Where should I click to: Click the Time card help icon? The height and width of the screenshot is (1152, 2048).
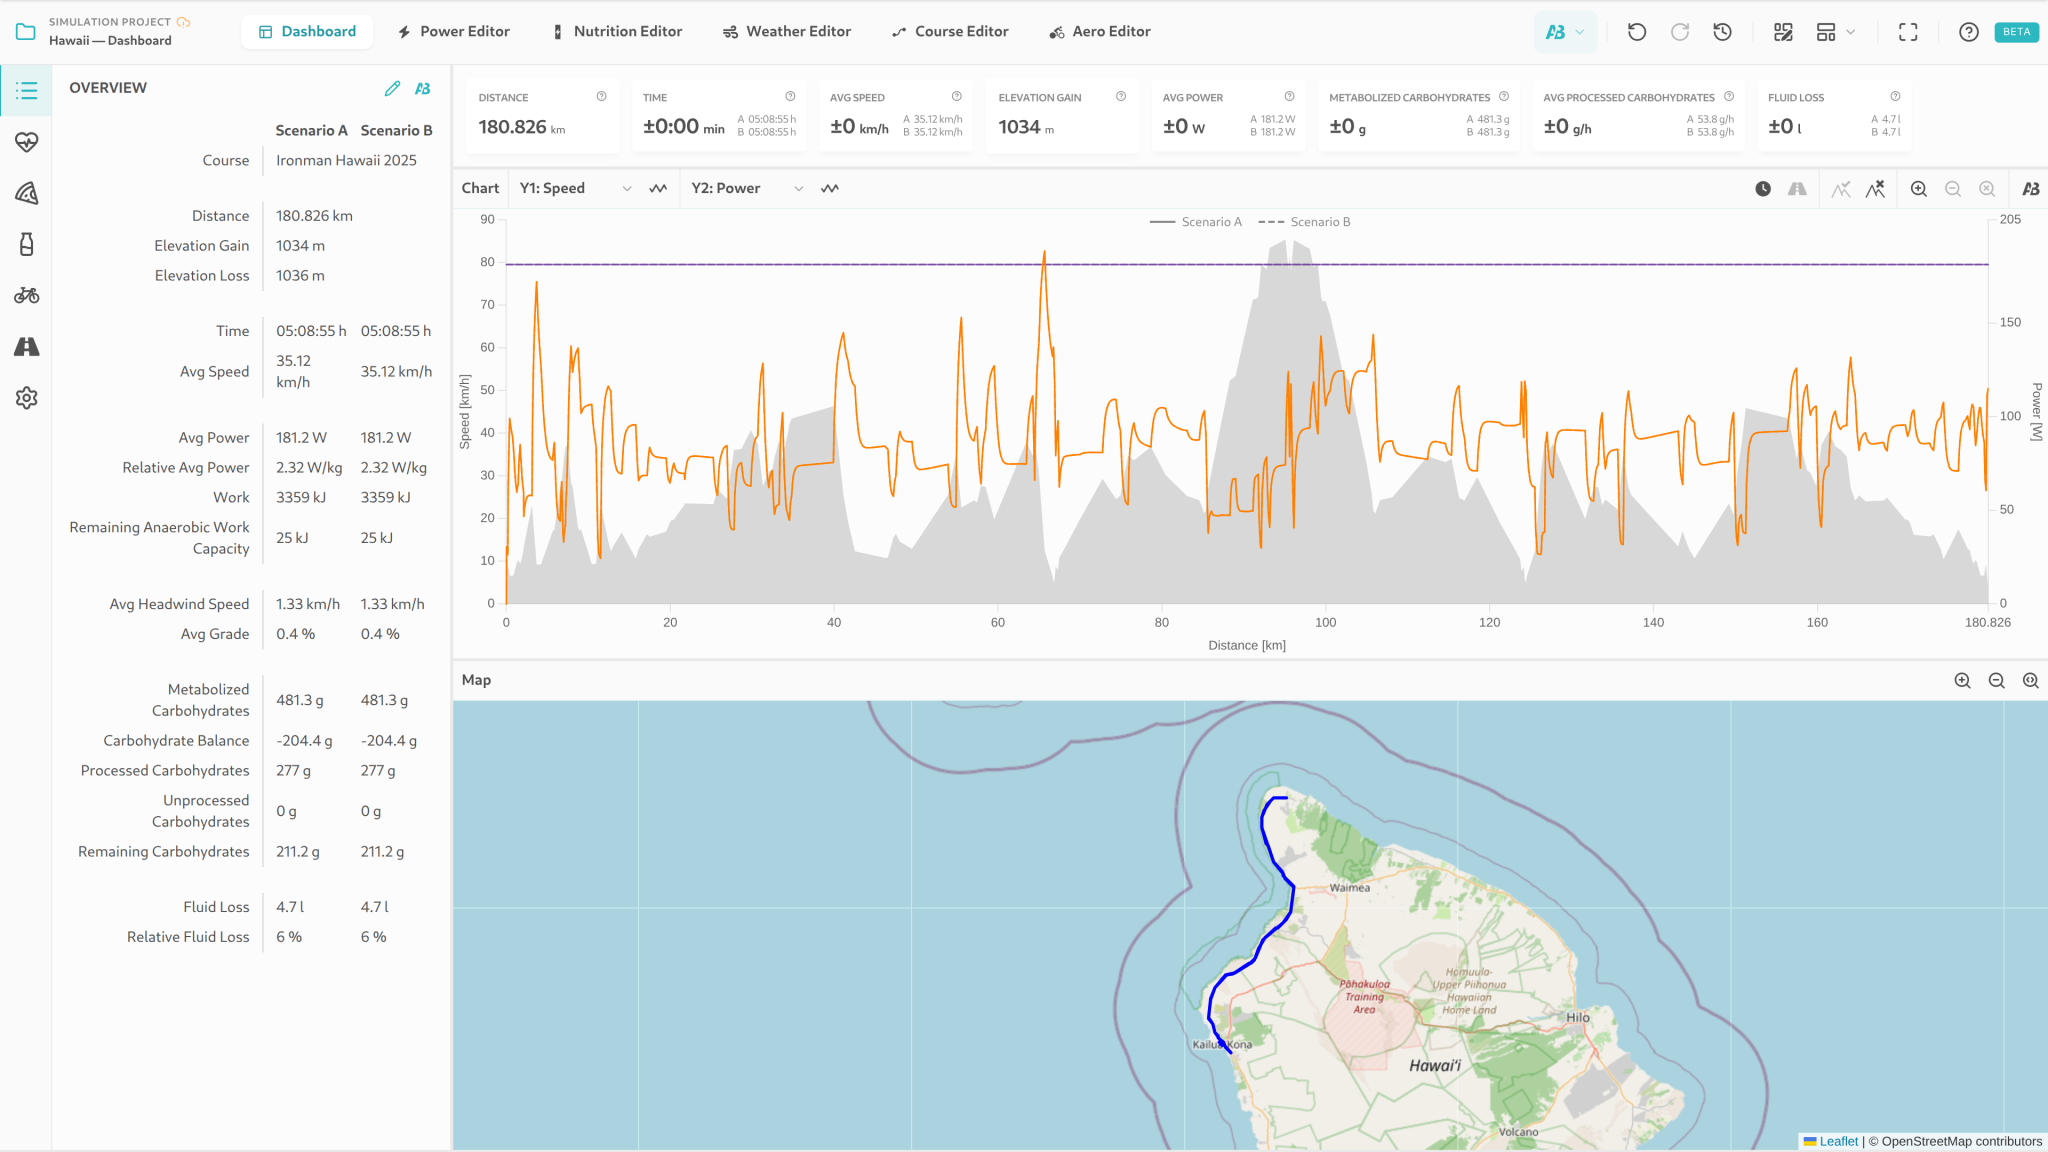point(790,97)
